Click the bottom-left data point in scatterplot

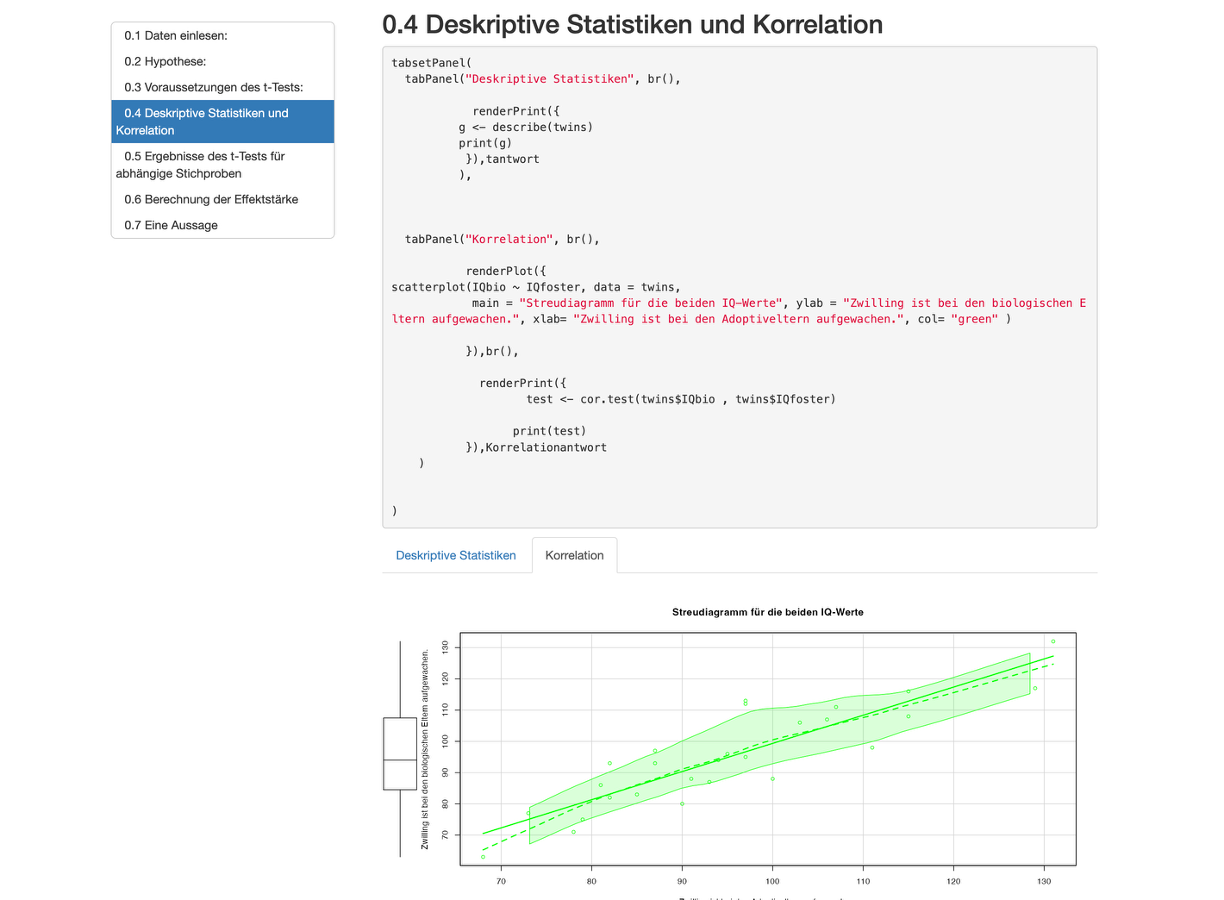pos(483,857)
